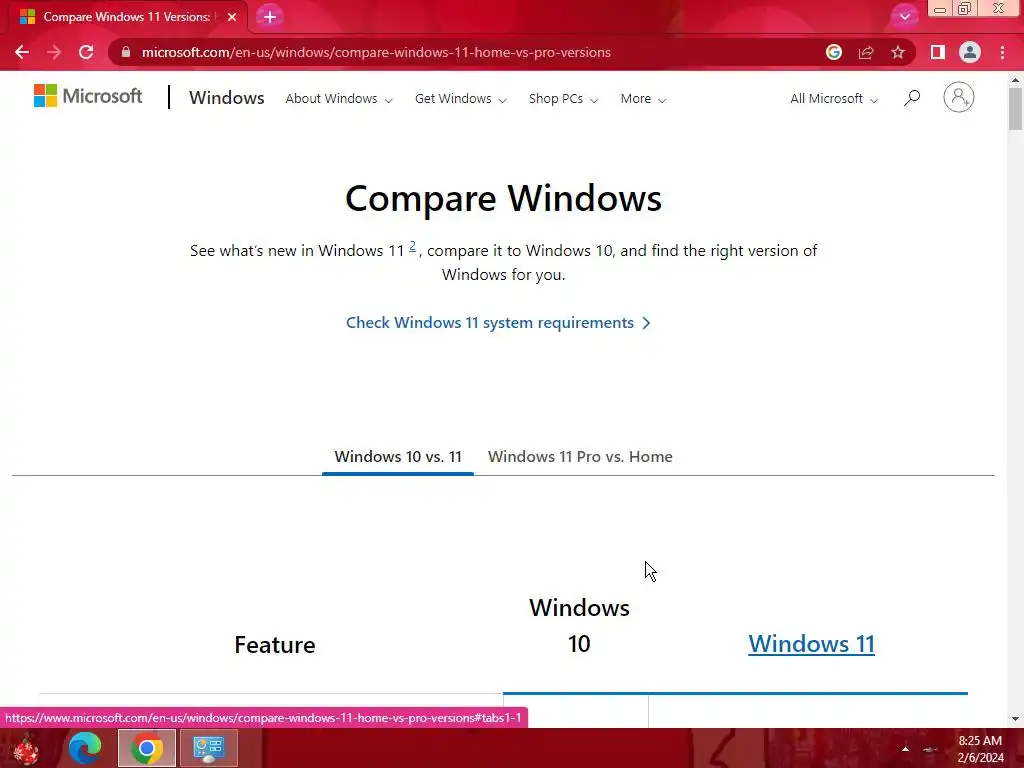Click the share page icon
1024x768 pixels.
click(x=866, y=52)
